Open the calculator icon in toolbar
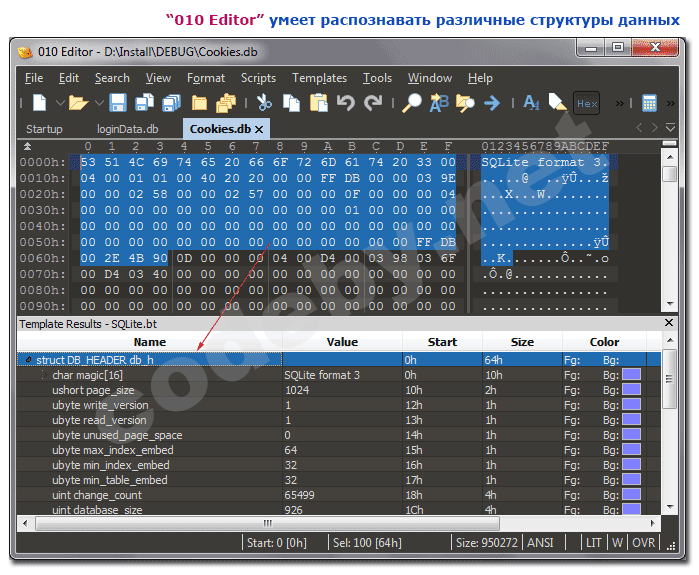 click(x=650, y=103)
